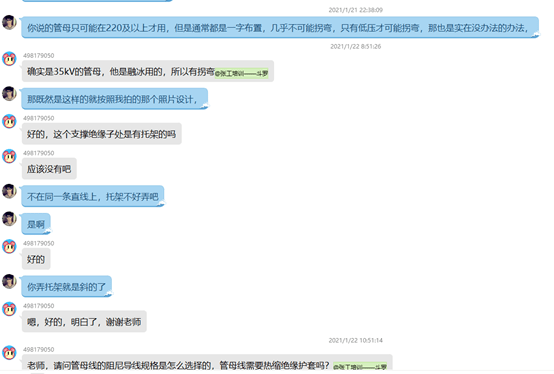This screenshot has height=374, width=554.
Task: Open cartoon avatar beside 确实是35kV的管母 message
Action: click(x=9, y=59)
